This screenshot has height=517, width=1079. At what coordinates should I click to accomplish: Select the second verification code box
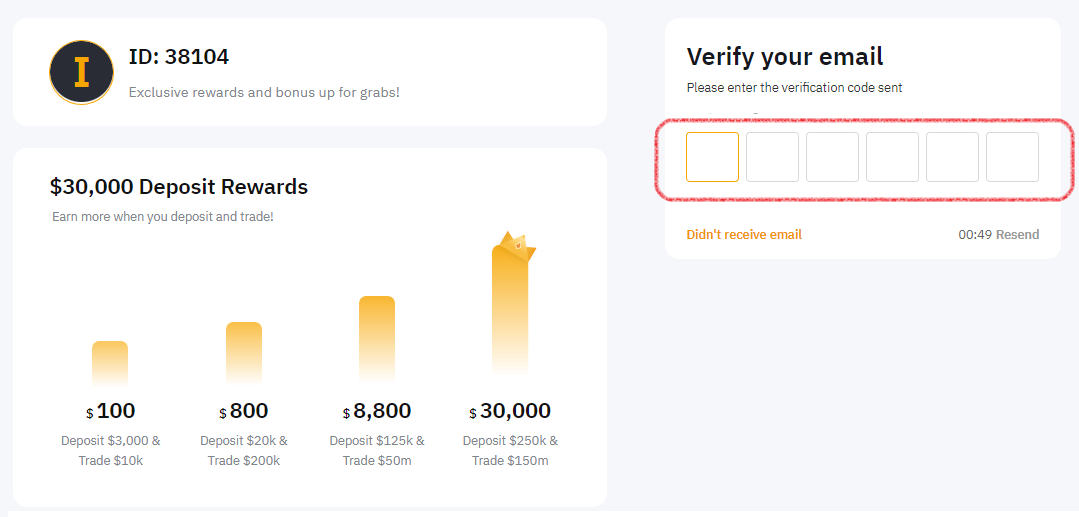pyautogui.click(x=772, y=157)
